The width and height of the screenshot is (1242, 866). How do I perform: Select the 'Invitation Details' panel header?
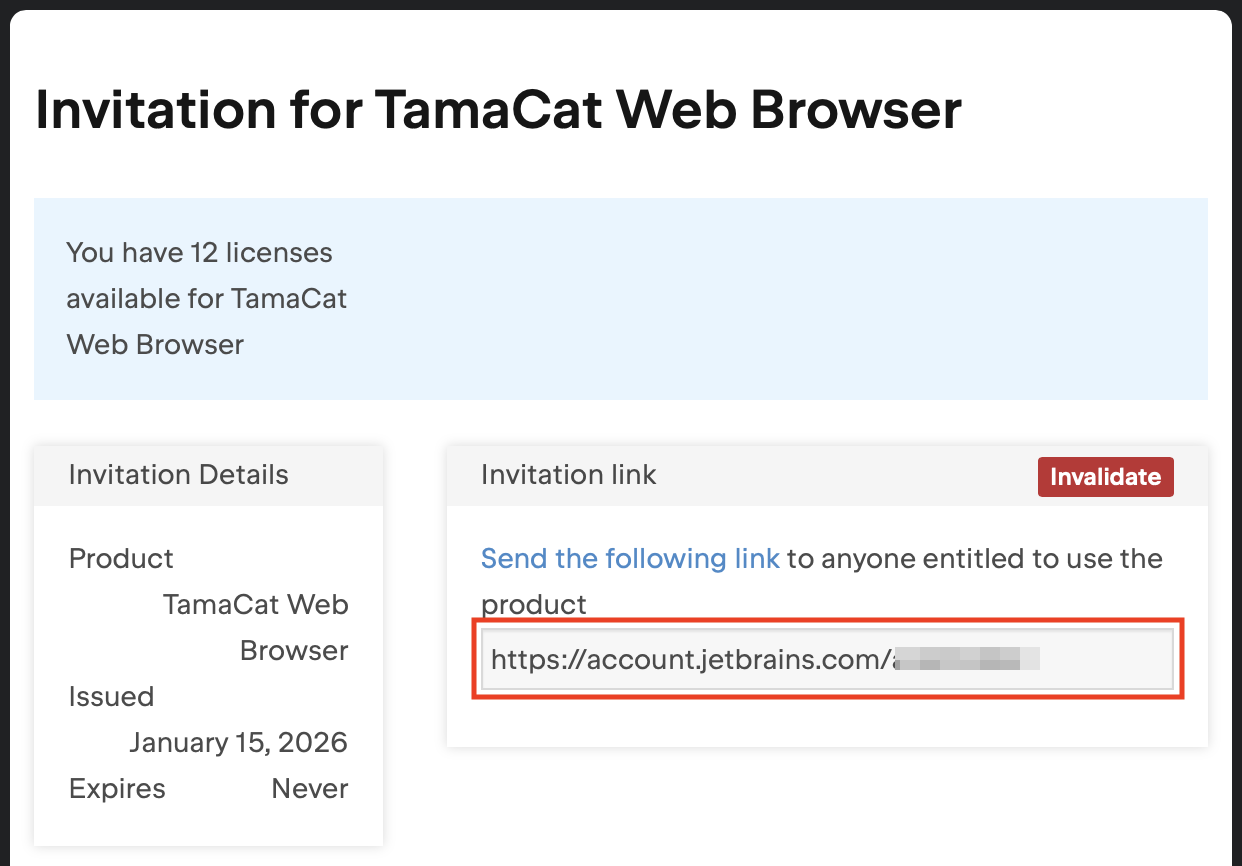pos(179,475)
